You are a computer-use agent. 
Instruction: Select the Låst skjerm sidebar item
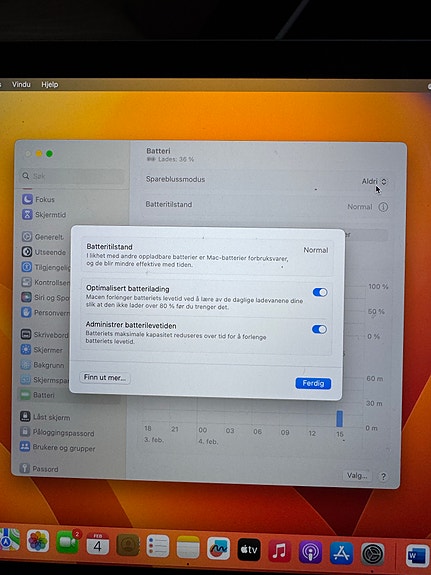pyautogui.click(x=45, y=417)
